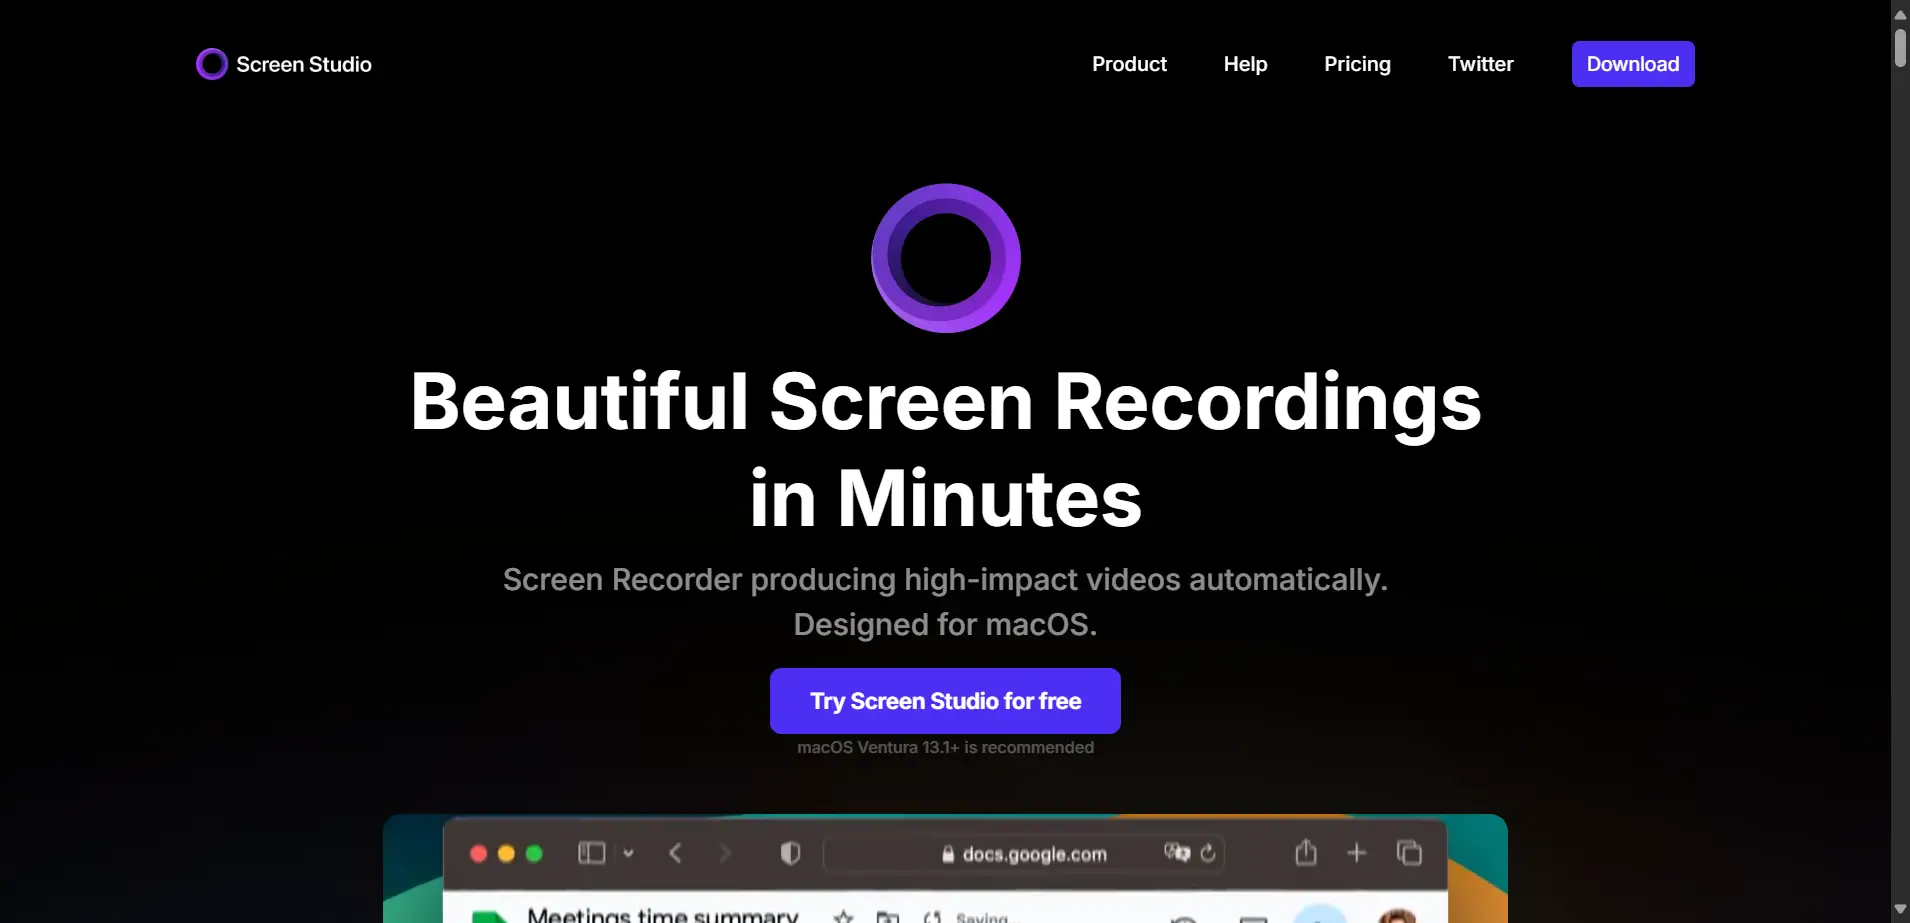1910x923 pixels.
Task: Expand the sidebar chevron dropdown in Safari
Action: [629, 853]
